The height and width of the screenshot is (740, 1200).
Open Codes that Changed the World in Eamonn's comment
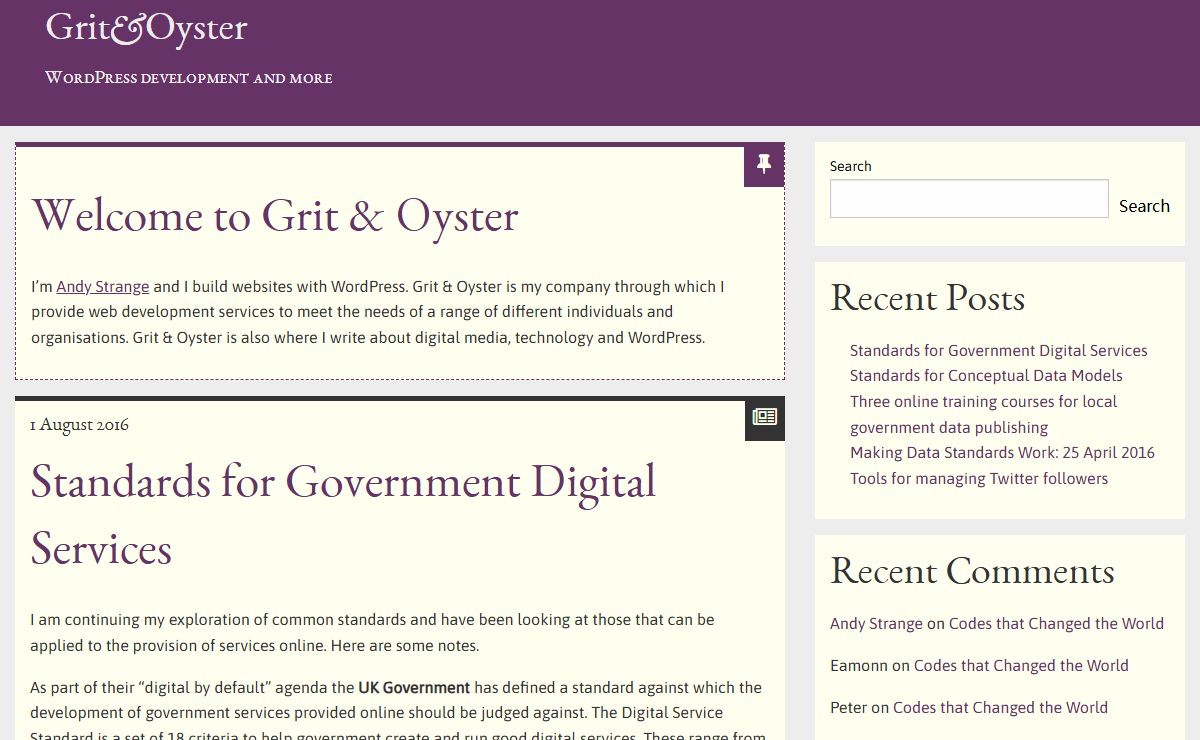tap(1021, 666)
